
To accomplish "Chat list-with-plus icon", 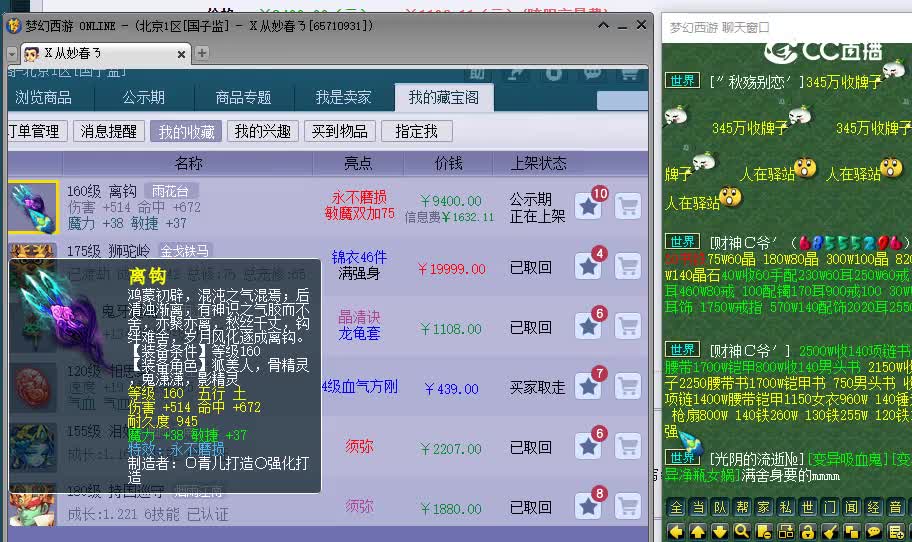I will (897, 531).
